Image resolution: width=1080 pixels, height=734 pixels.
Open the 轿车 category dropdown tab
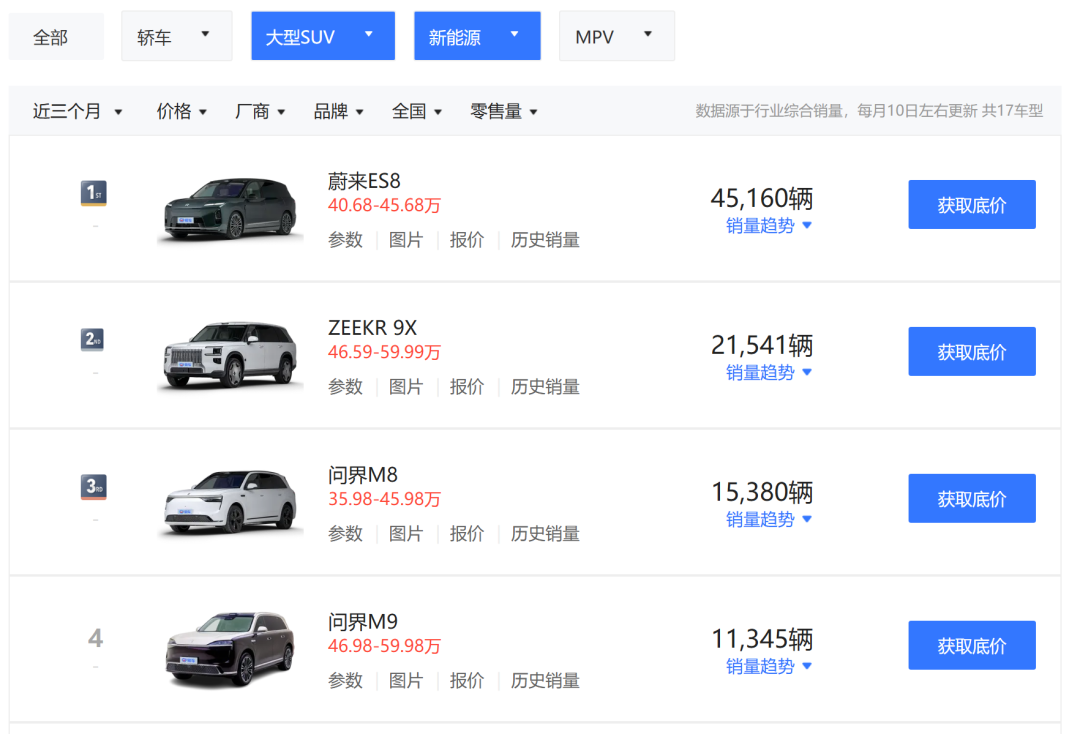coord(176,36)
